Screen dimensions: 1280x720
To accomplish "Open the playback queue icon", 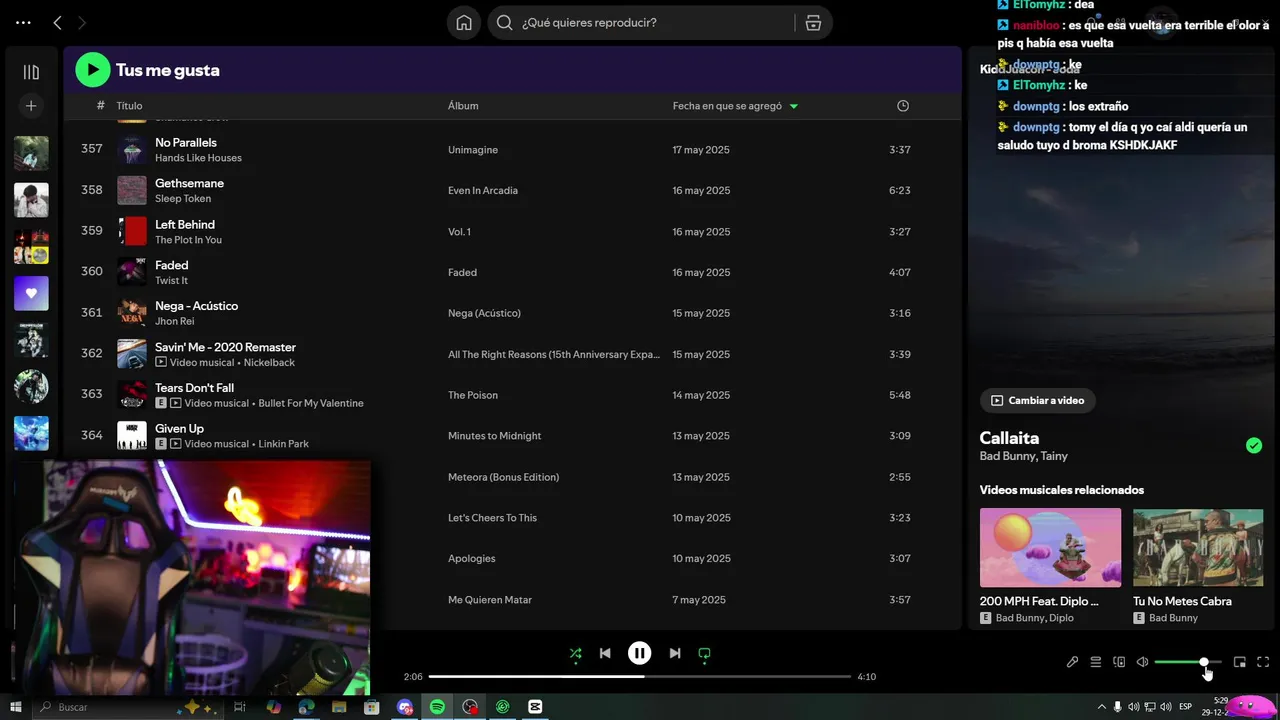I will [1096, 662].
